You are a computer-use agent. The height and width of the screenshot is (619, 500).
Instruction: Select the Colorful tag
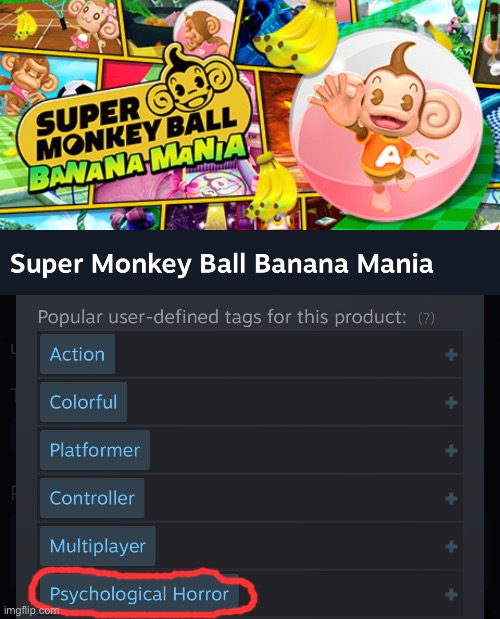click(83, 402)
